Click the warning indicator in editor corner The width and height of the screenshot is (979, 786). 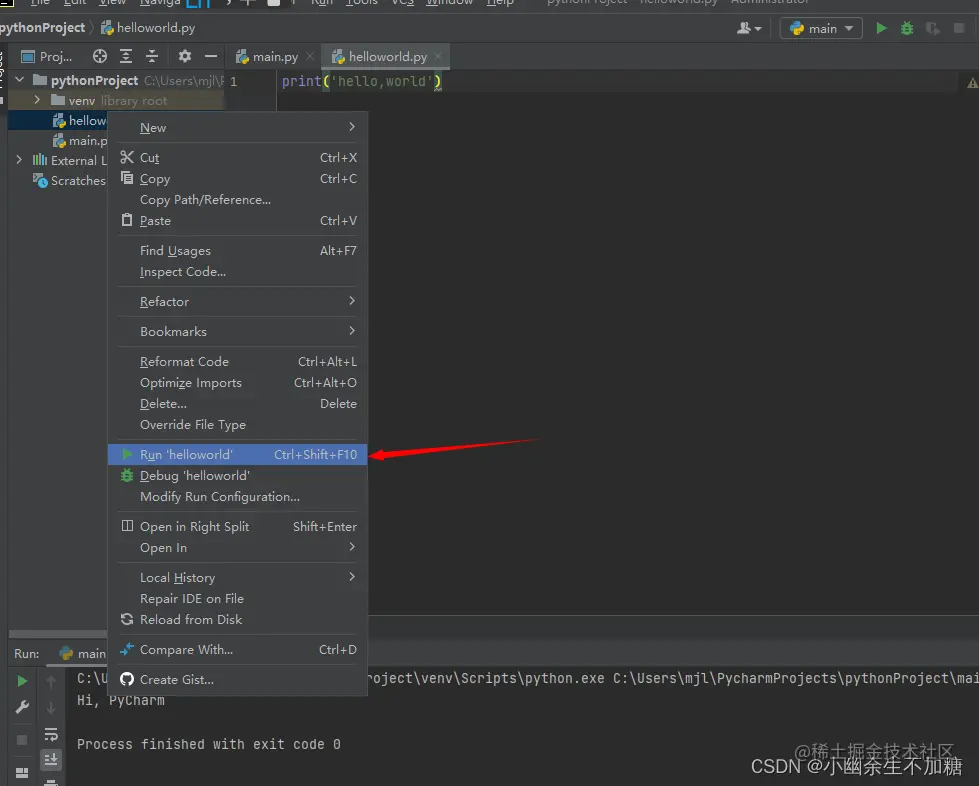coord(972,83)
